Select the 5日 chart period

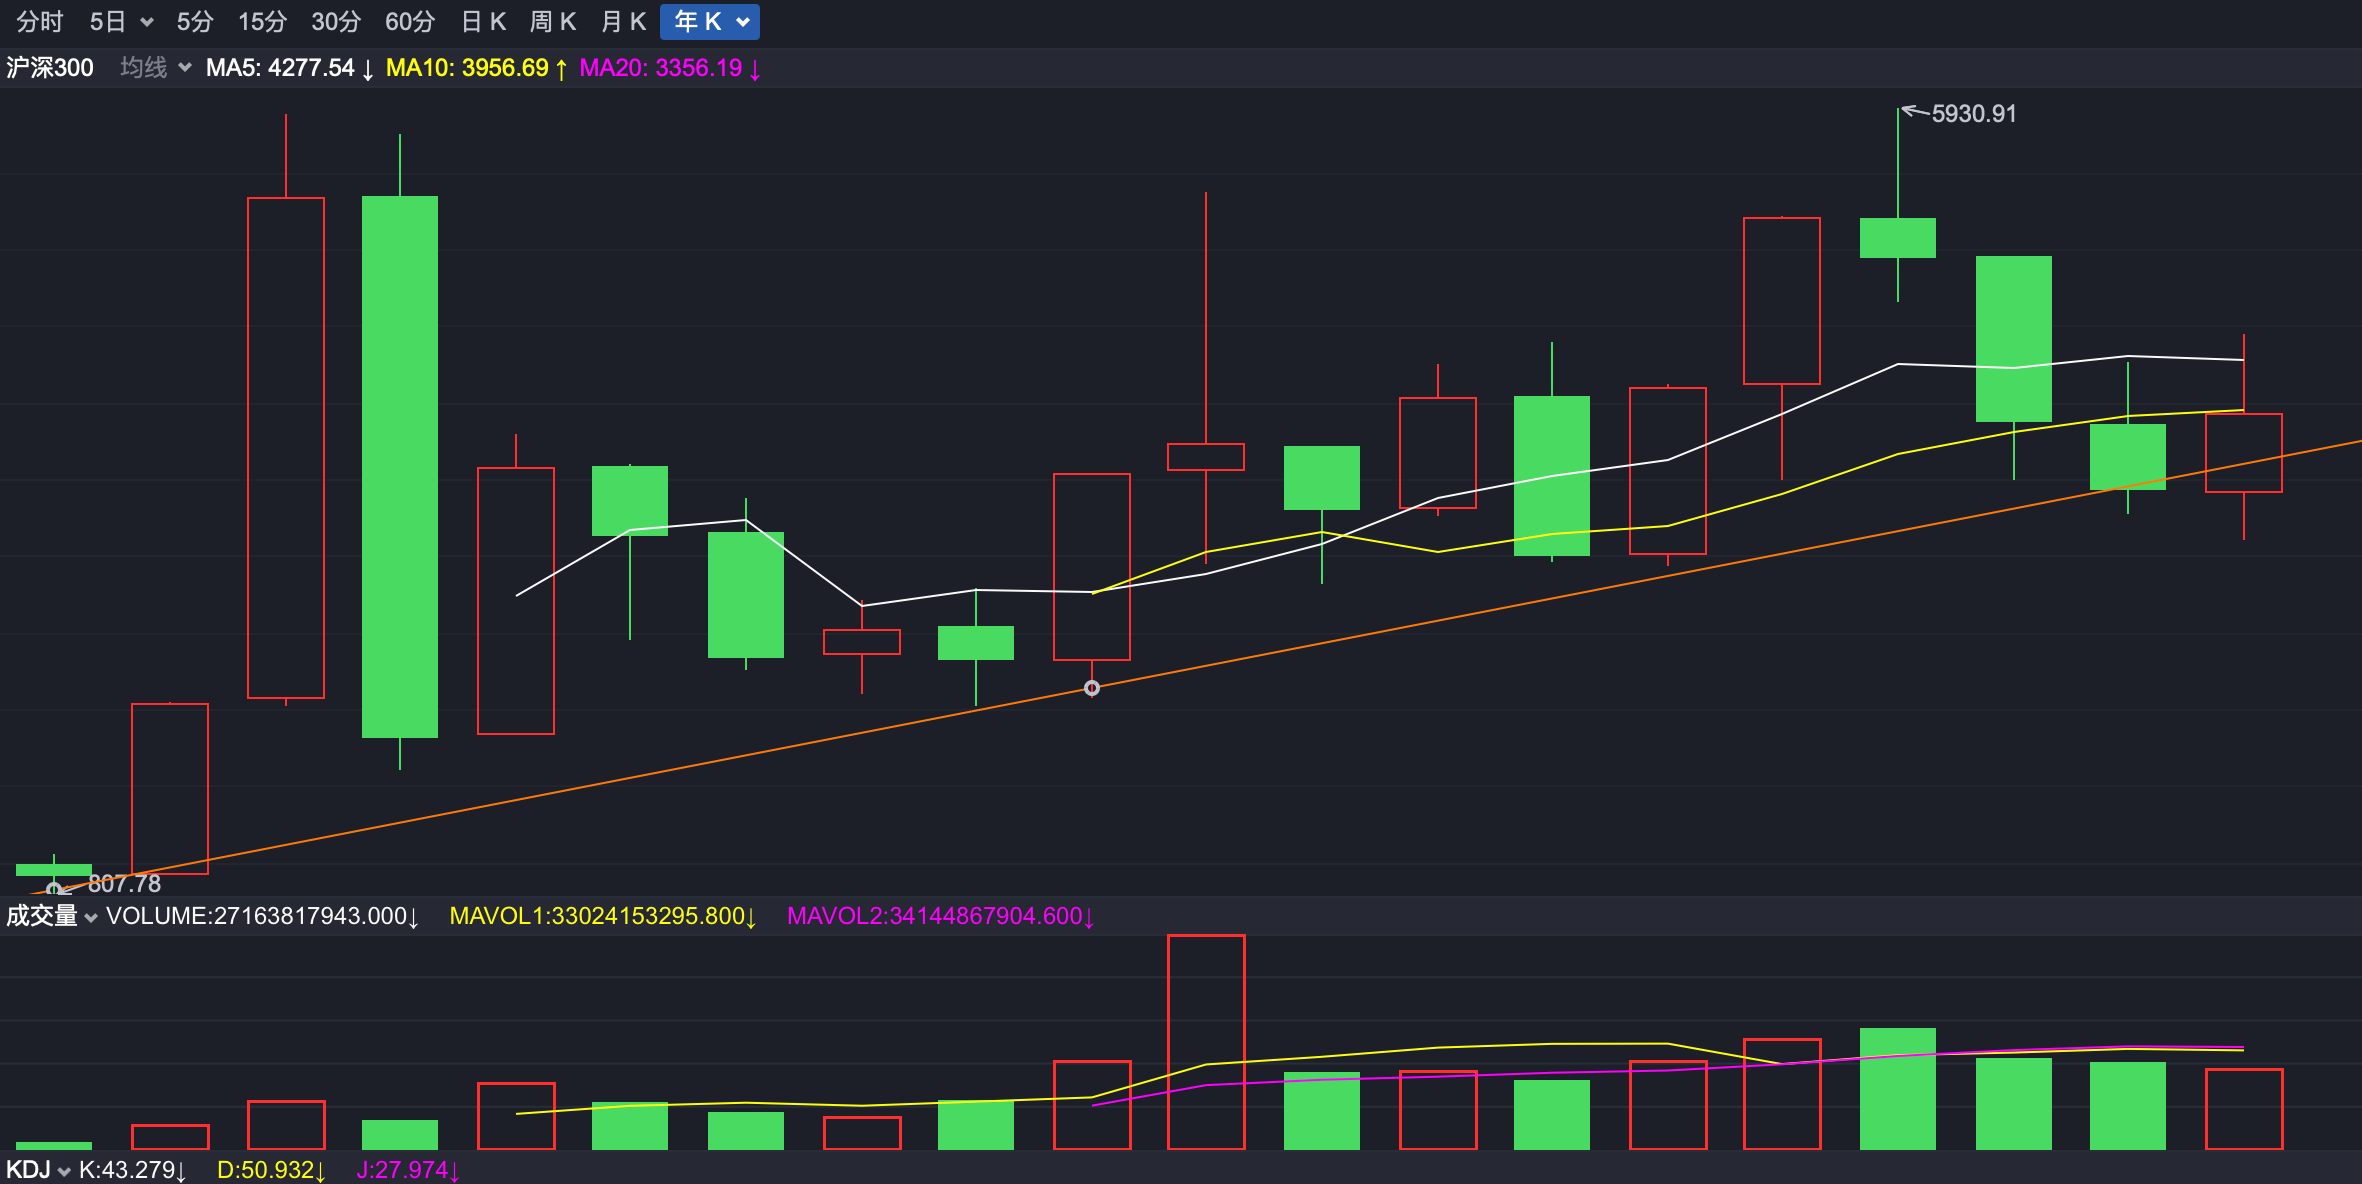(x=108, y=21)
